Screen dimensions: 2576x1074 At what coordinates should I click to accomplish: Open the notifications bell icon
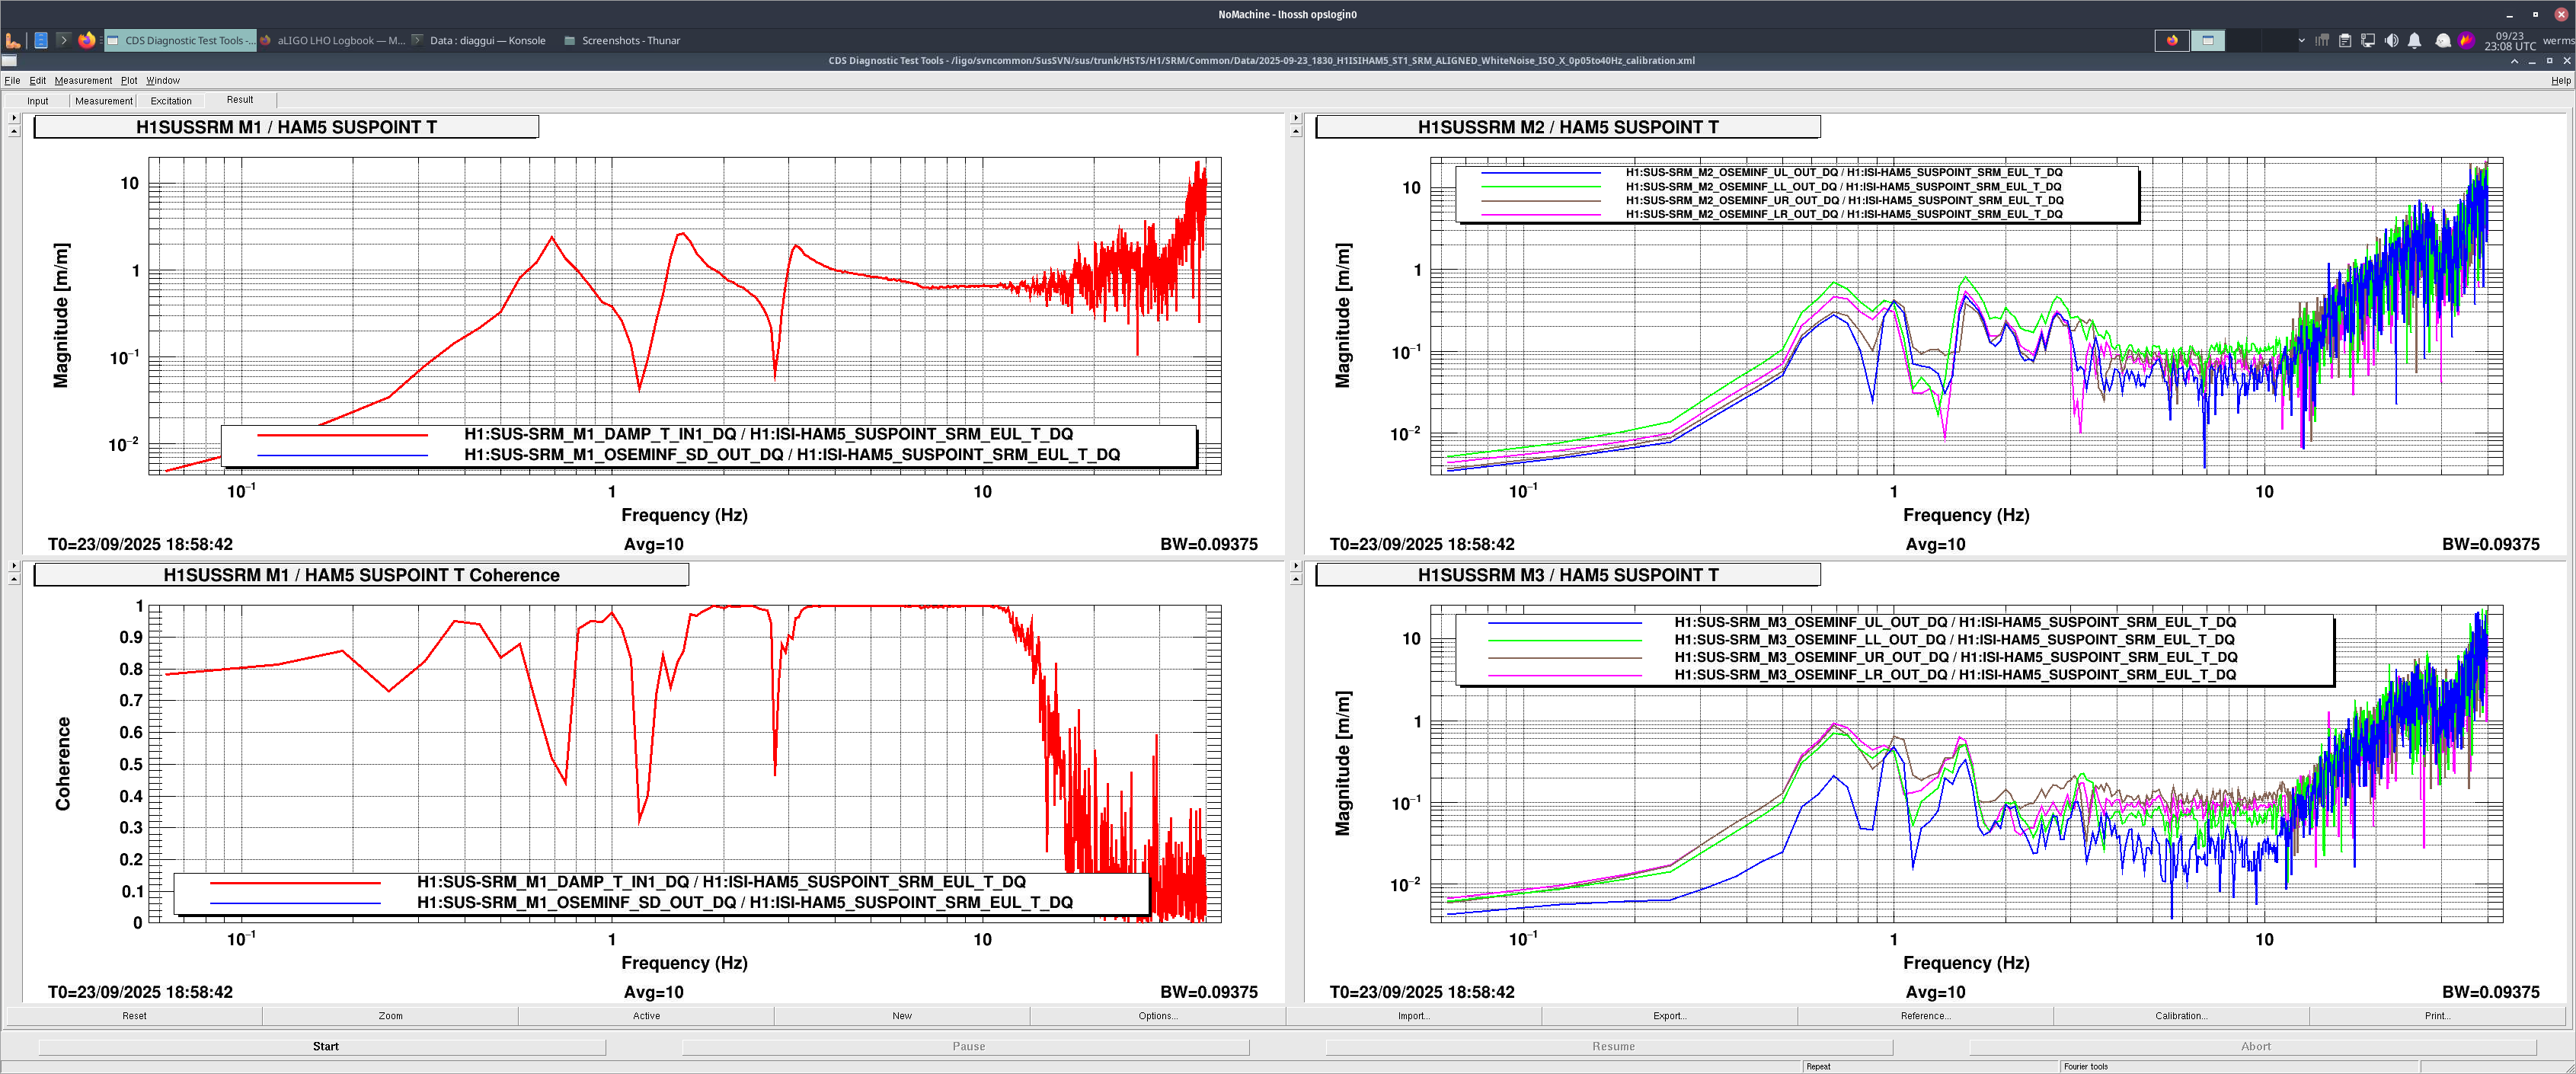click(x=2414, y=40)
